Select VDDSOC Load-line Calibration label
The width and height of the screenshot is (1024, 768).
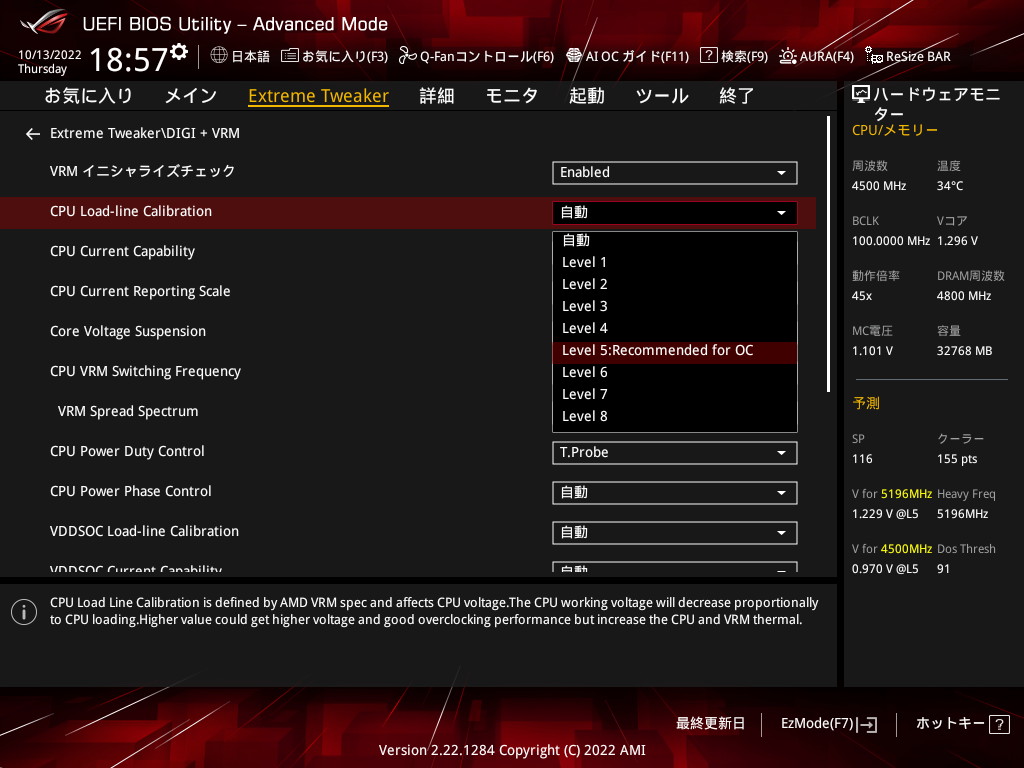[x=144, y=531]
